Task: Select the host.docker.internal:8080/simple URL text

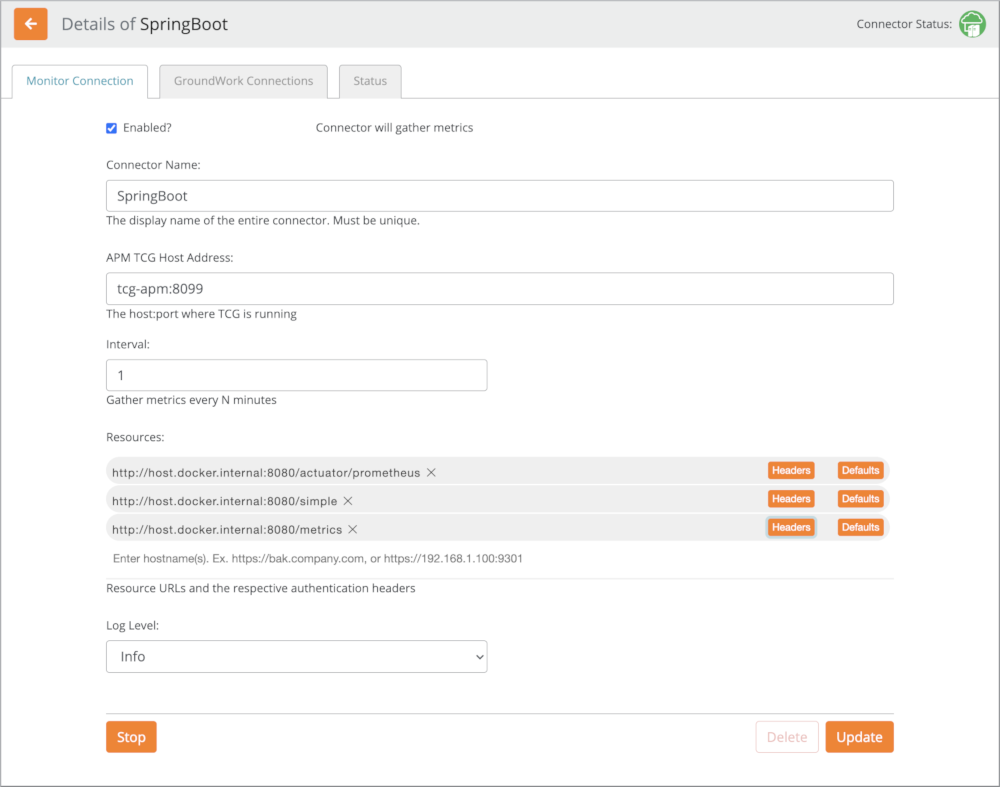Action: pos(224,501)
